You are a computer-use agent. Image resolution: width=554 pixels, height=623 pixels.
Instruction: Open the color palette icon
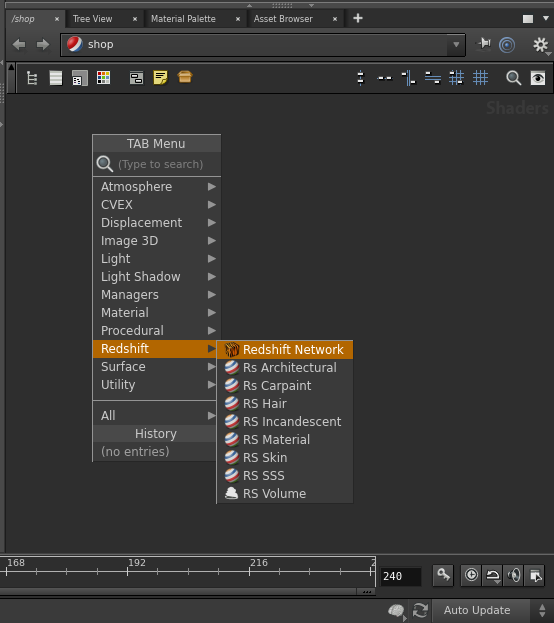click(x=103, y=78)
